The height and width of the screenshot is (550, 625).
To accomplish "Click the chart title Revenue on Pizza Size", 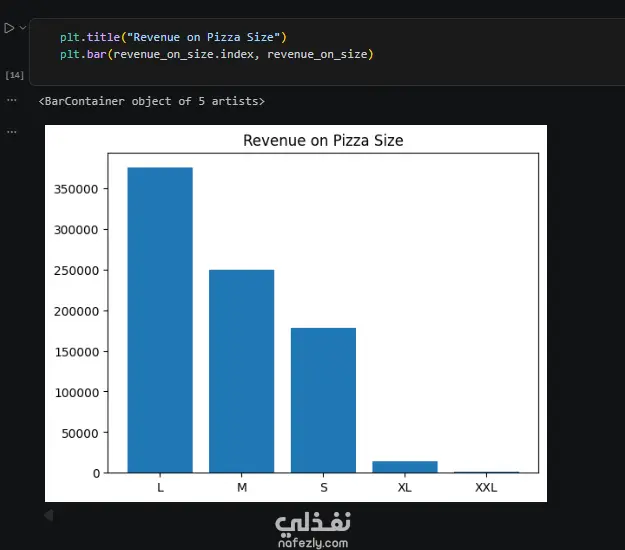I will 323,140.
